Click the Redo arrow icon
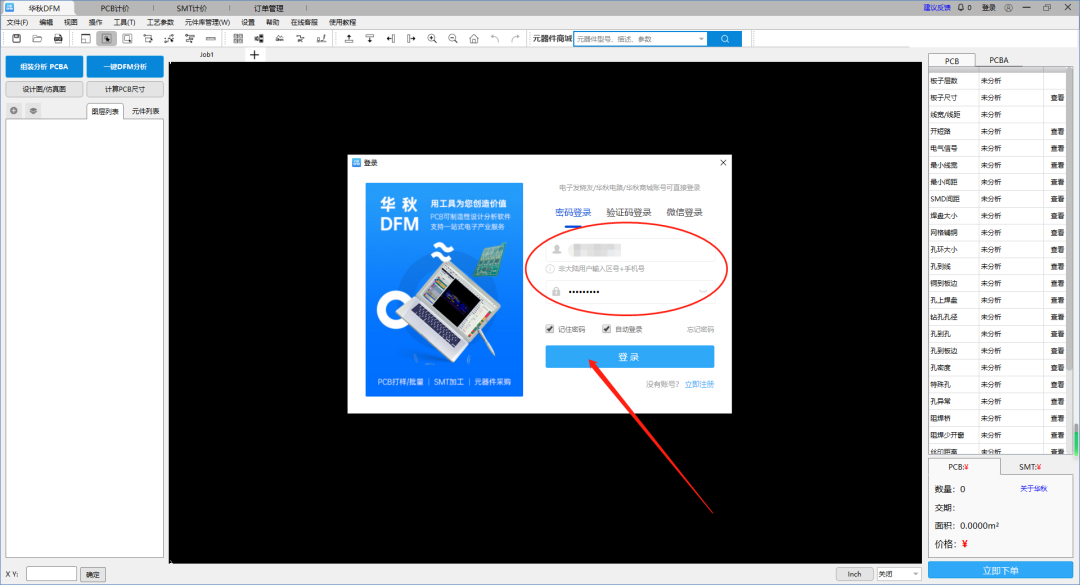 pos(515,39)
